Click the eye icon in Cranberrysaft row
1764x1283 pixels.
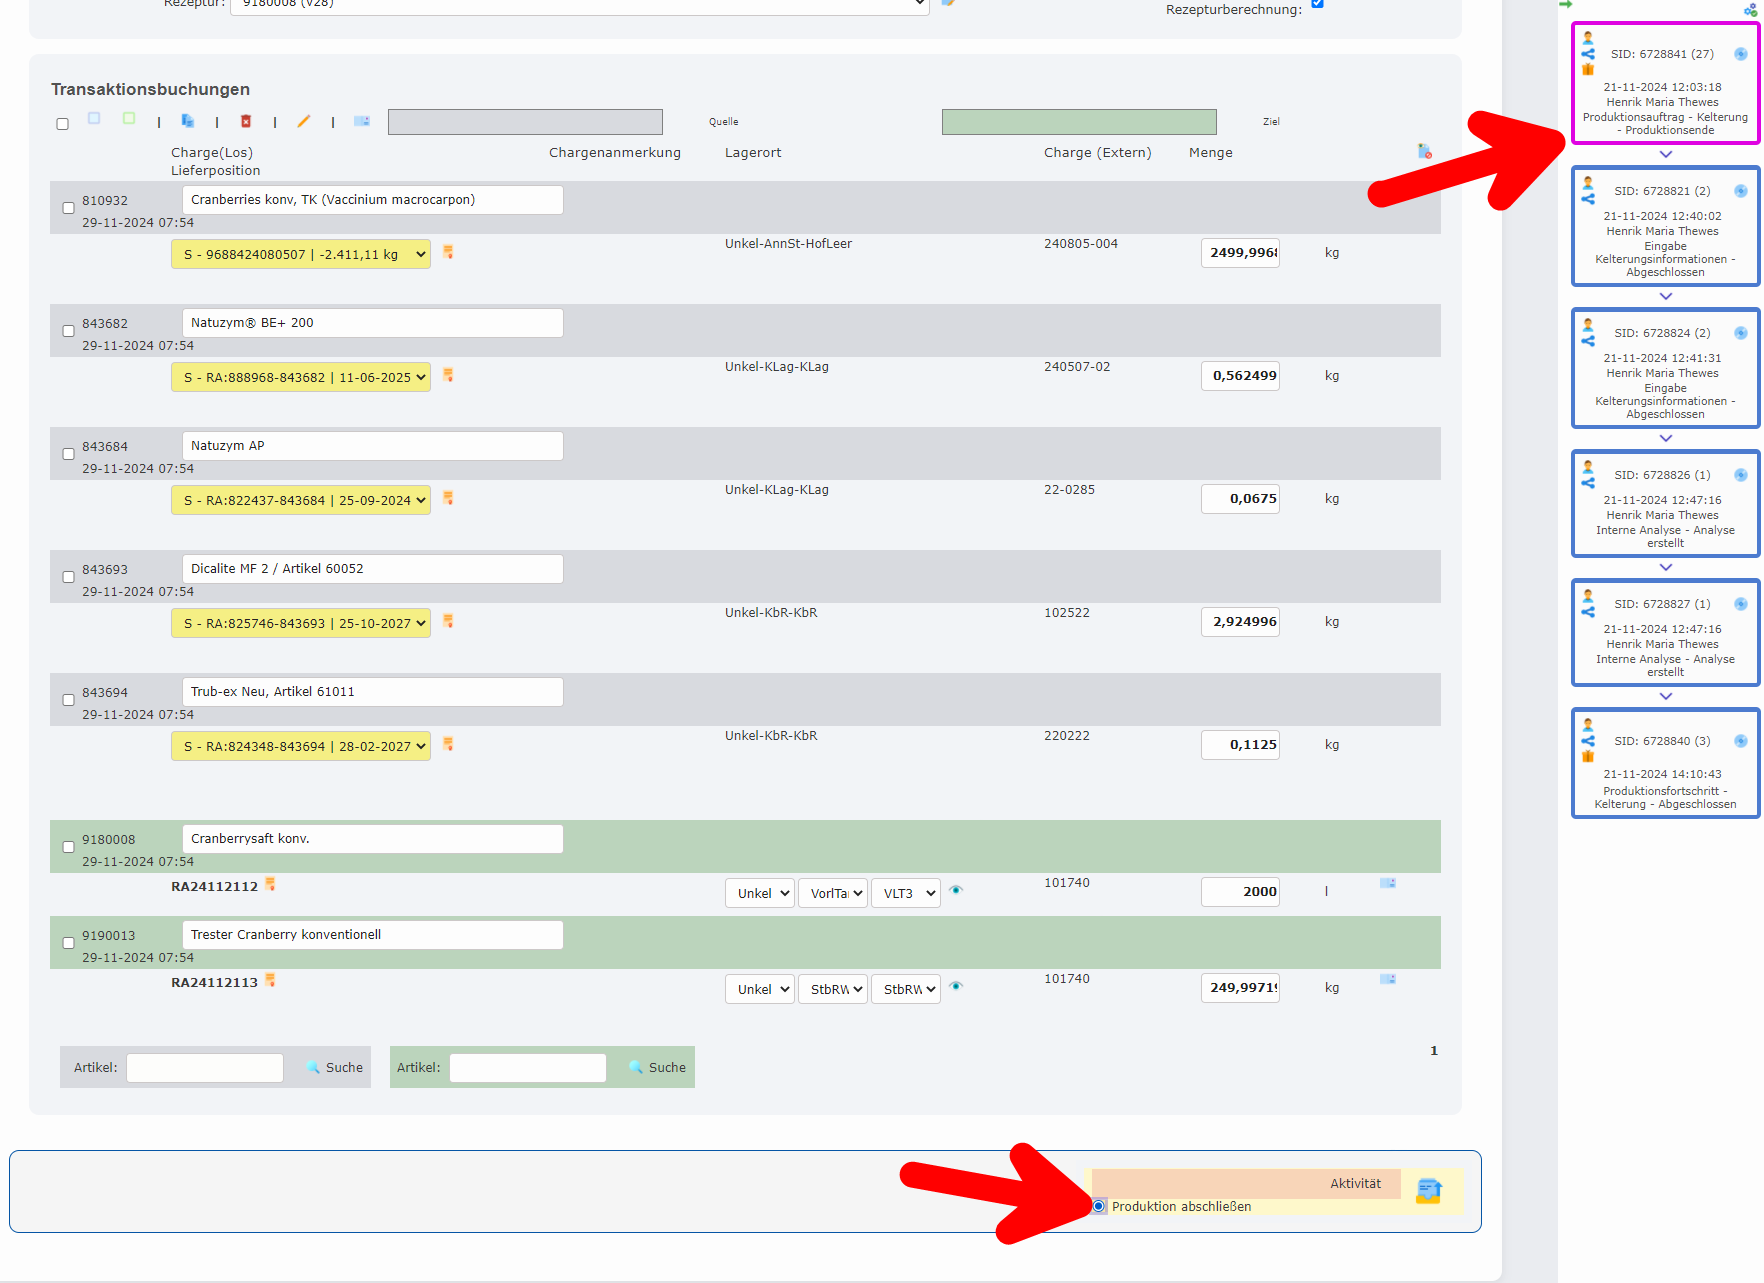coord(956,890)
